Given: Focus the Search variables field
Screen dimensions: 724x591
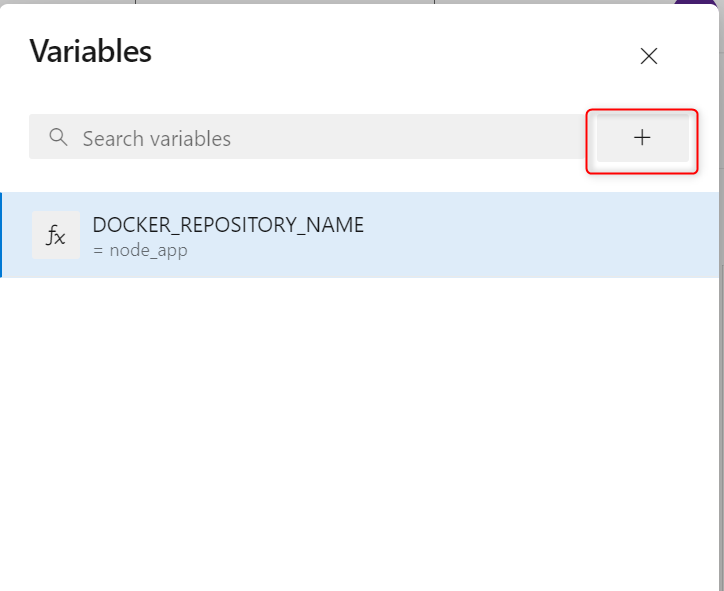Looking at the screenshot, I should point(307,137).
